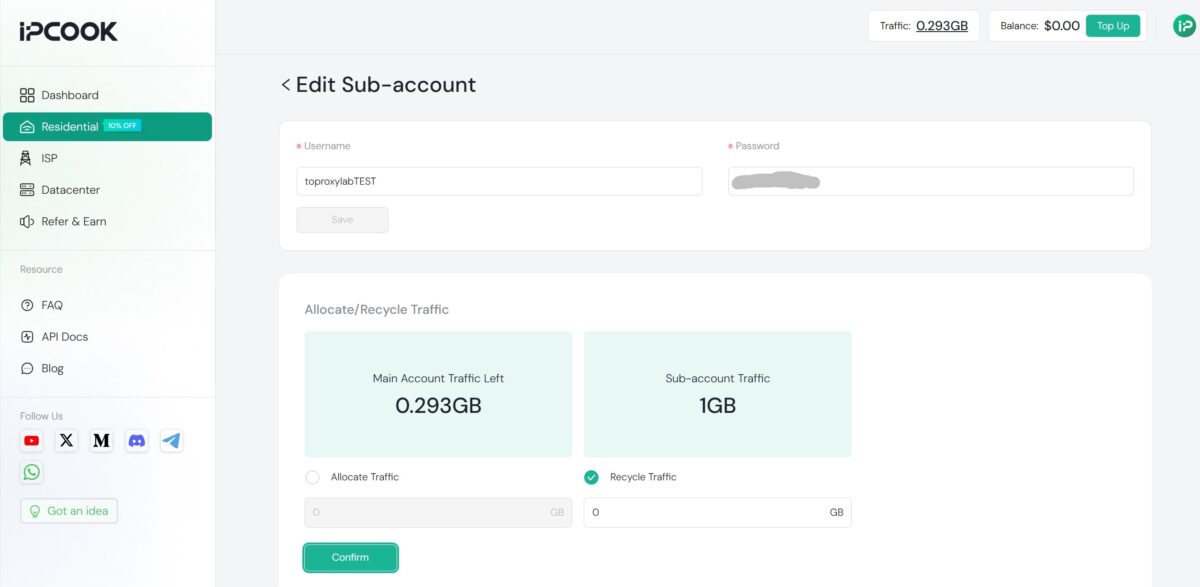Click the Refer & Earn megaphone icon
This screenshot has height=587, width=1200.
tap(27, 221)
